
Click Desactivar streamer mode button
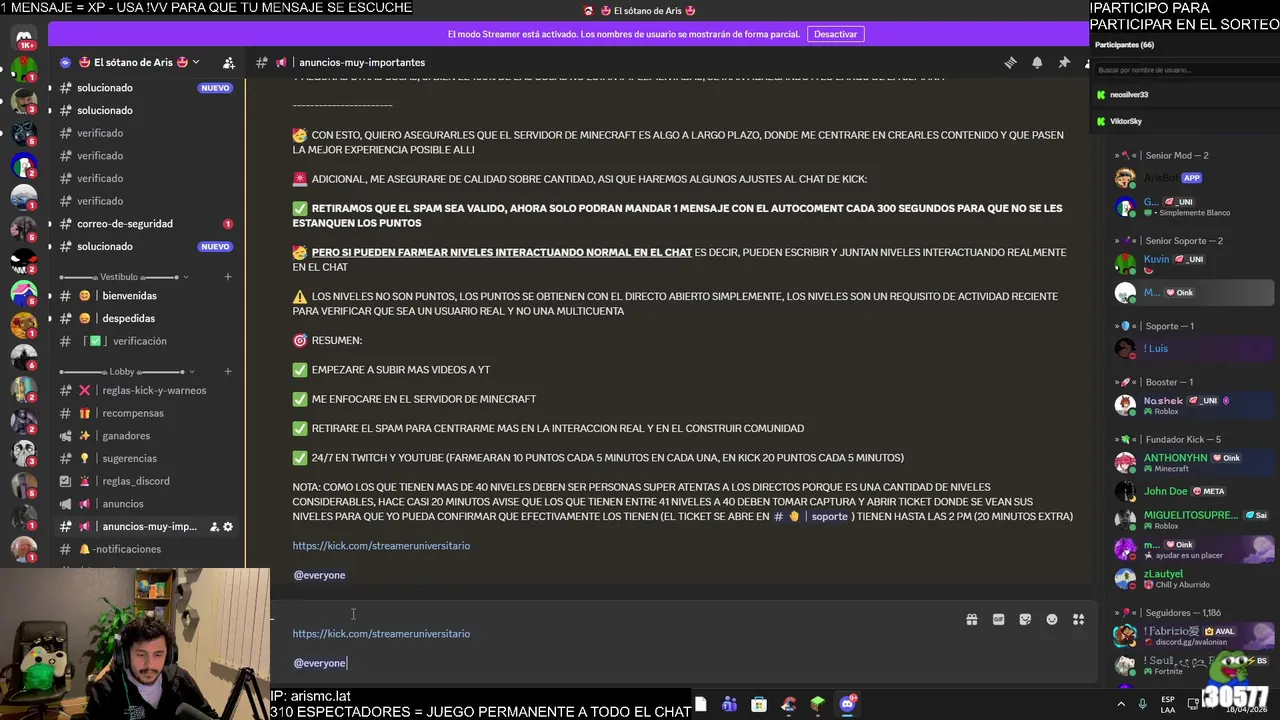pos(835,34)
